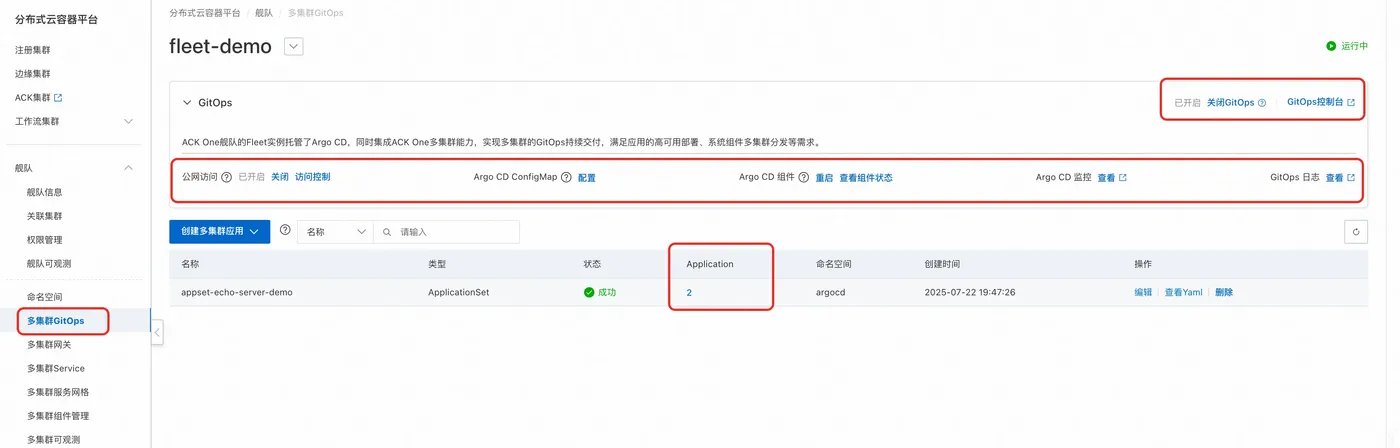Open 多集群Service in sidebar
1400x448 pixels.
coord(56,368)
